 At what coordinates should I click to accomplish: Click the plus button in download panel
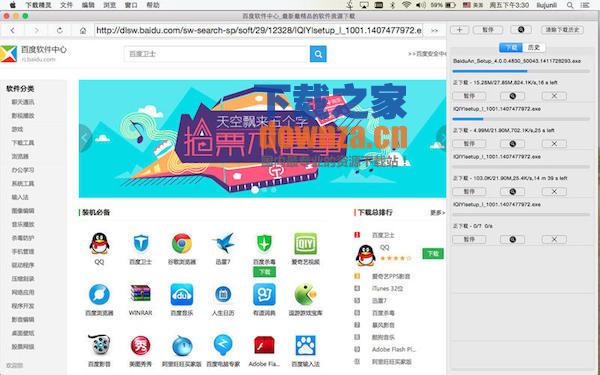click(460, 30)
